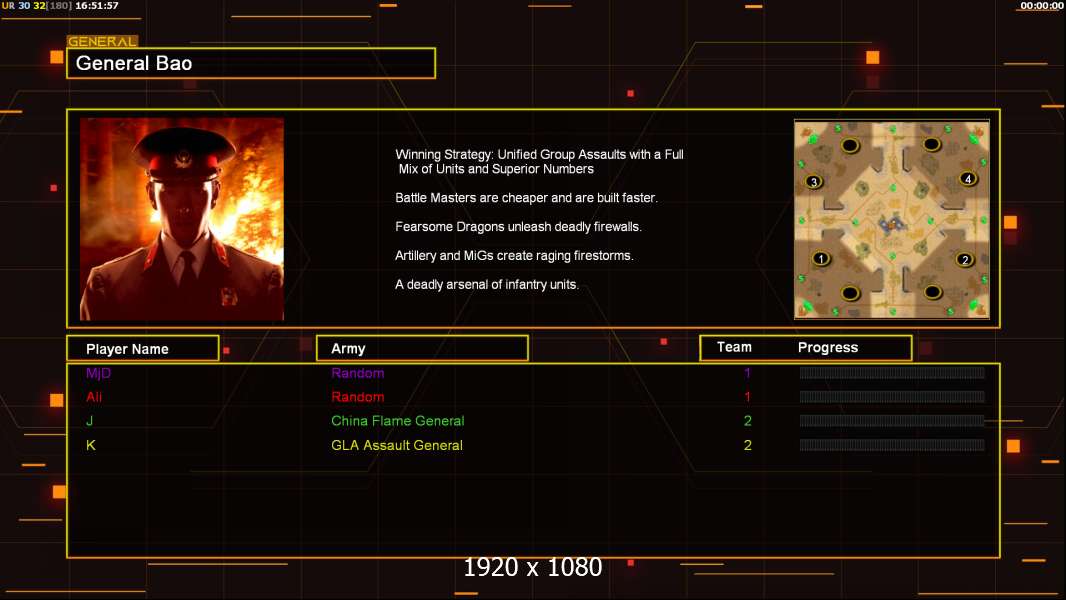Viewport: 1066px width, 600px height.
Task: Click team number for player MjD
Action: coord(747,373)
